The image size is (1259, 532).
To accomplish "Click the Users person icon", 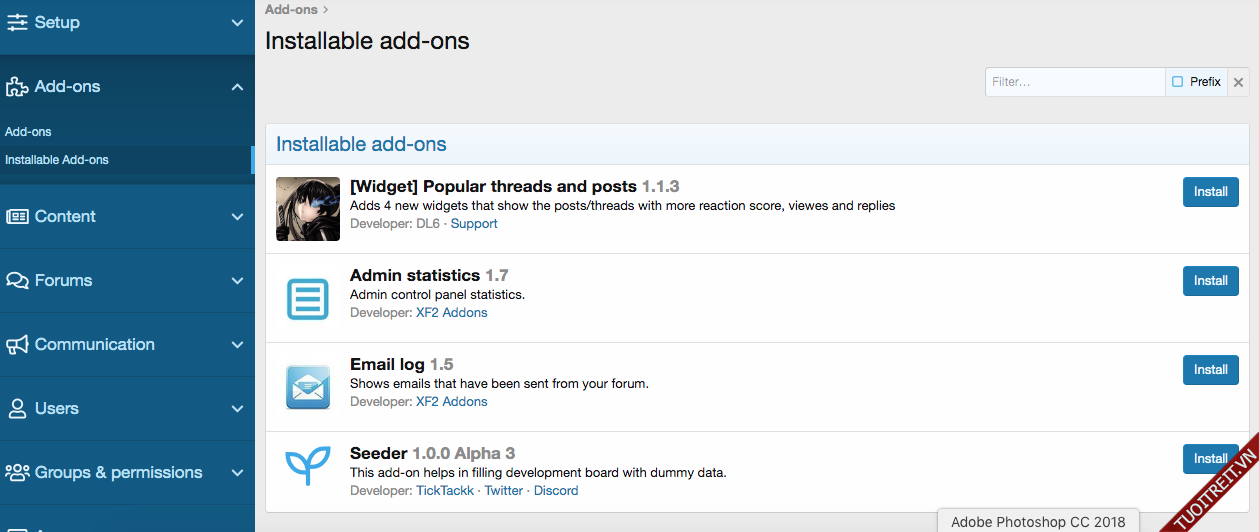I will point(17,408).
